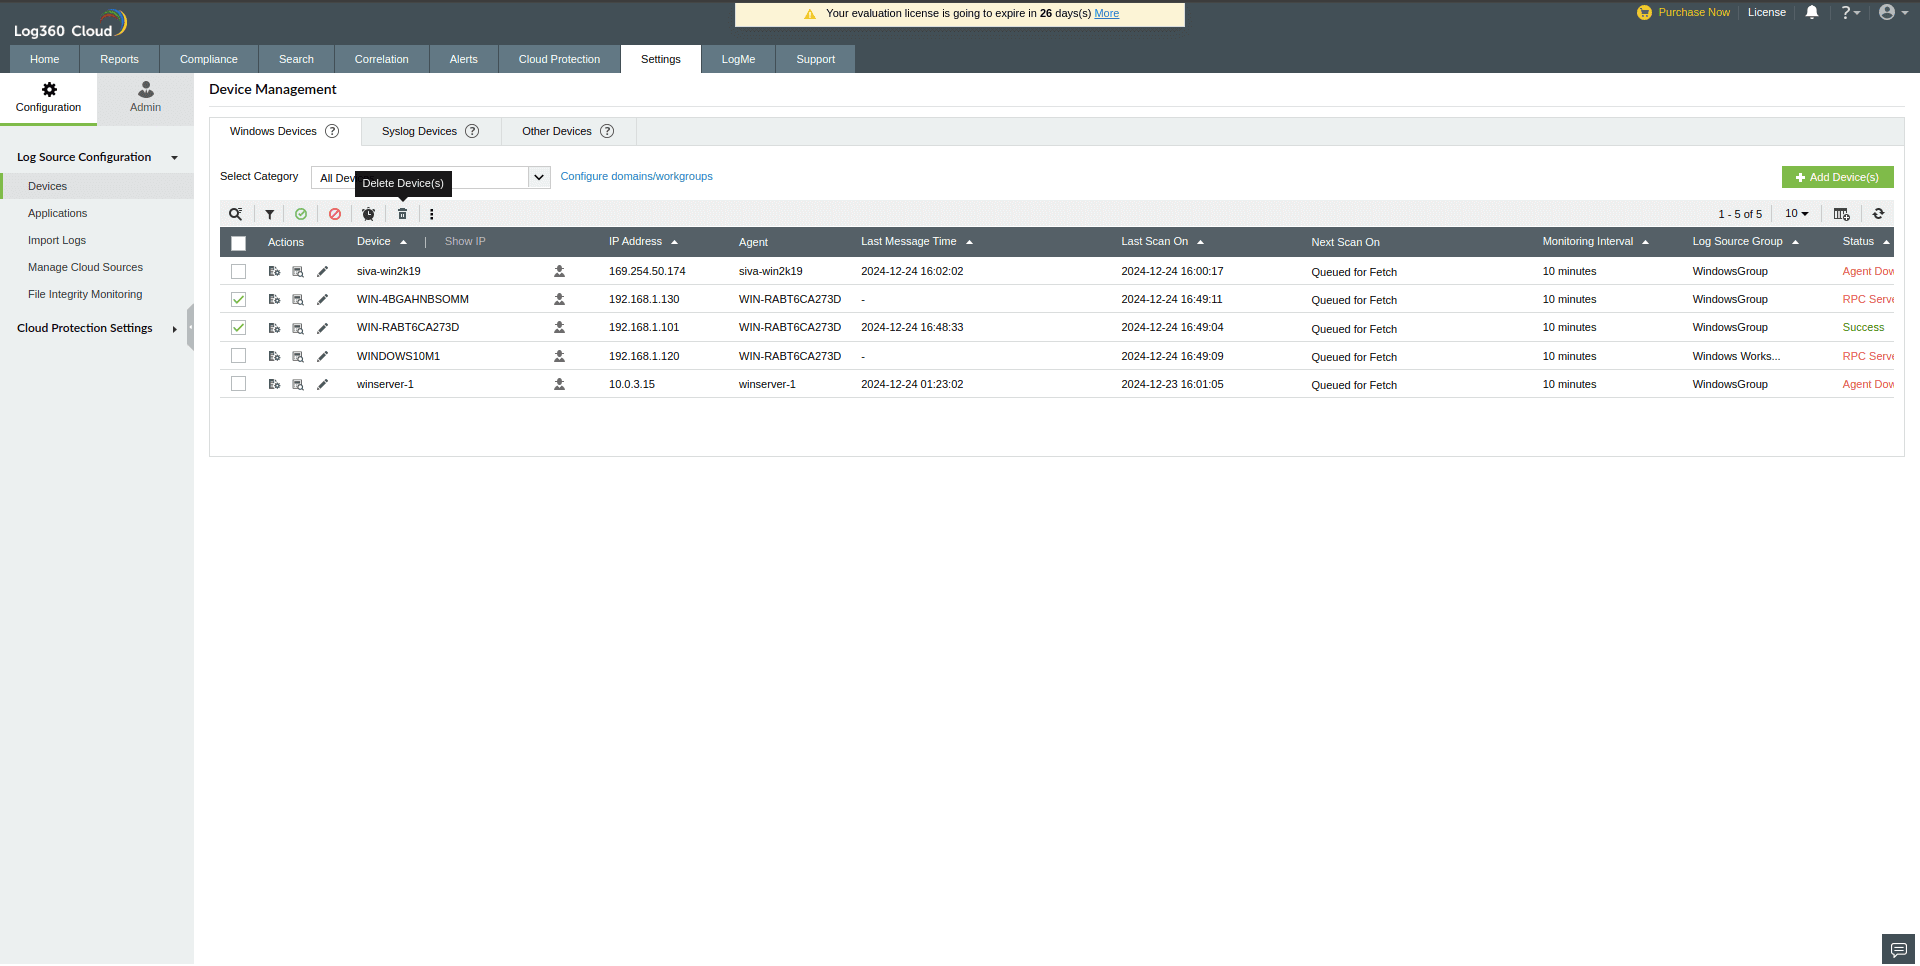This screenshot has width=1920, height=966.
Task: Open the search icon in the device toolbar
Action: [236, 213]
